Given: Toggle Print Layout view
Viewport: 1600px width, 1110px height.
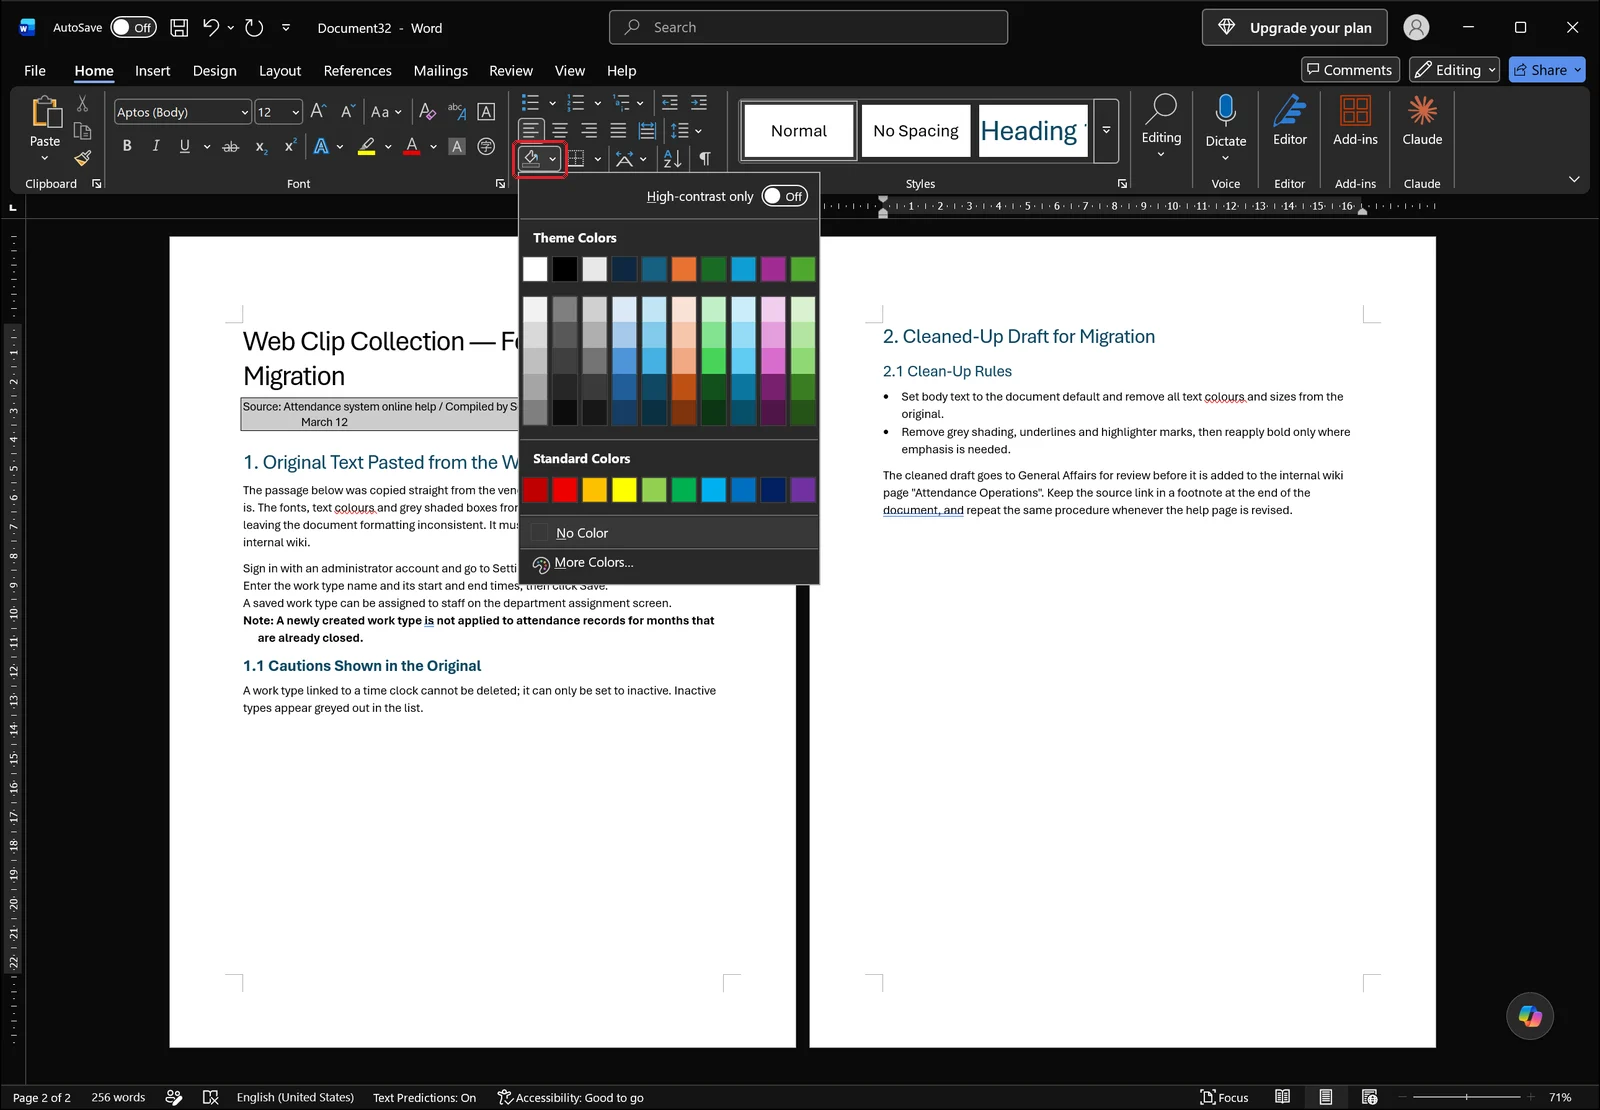Looking at the screenshot, I should coord(1325,1097).
